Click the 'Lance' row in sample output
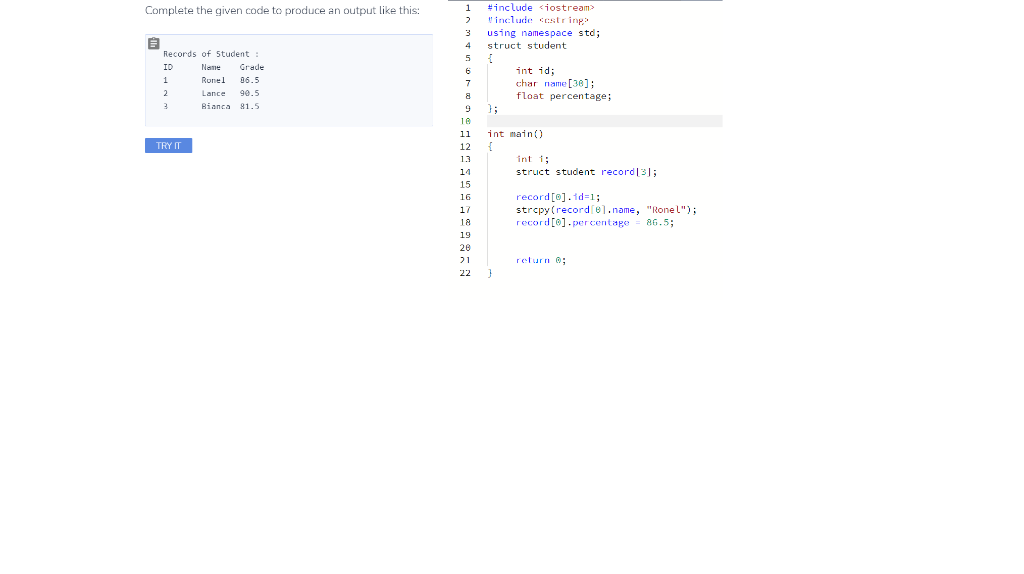The image size is (1024, 574). (211, 93)
